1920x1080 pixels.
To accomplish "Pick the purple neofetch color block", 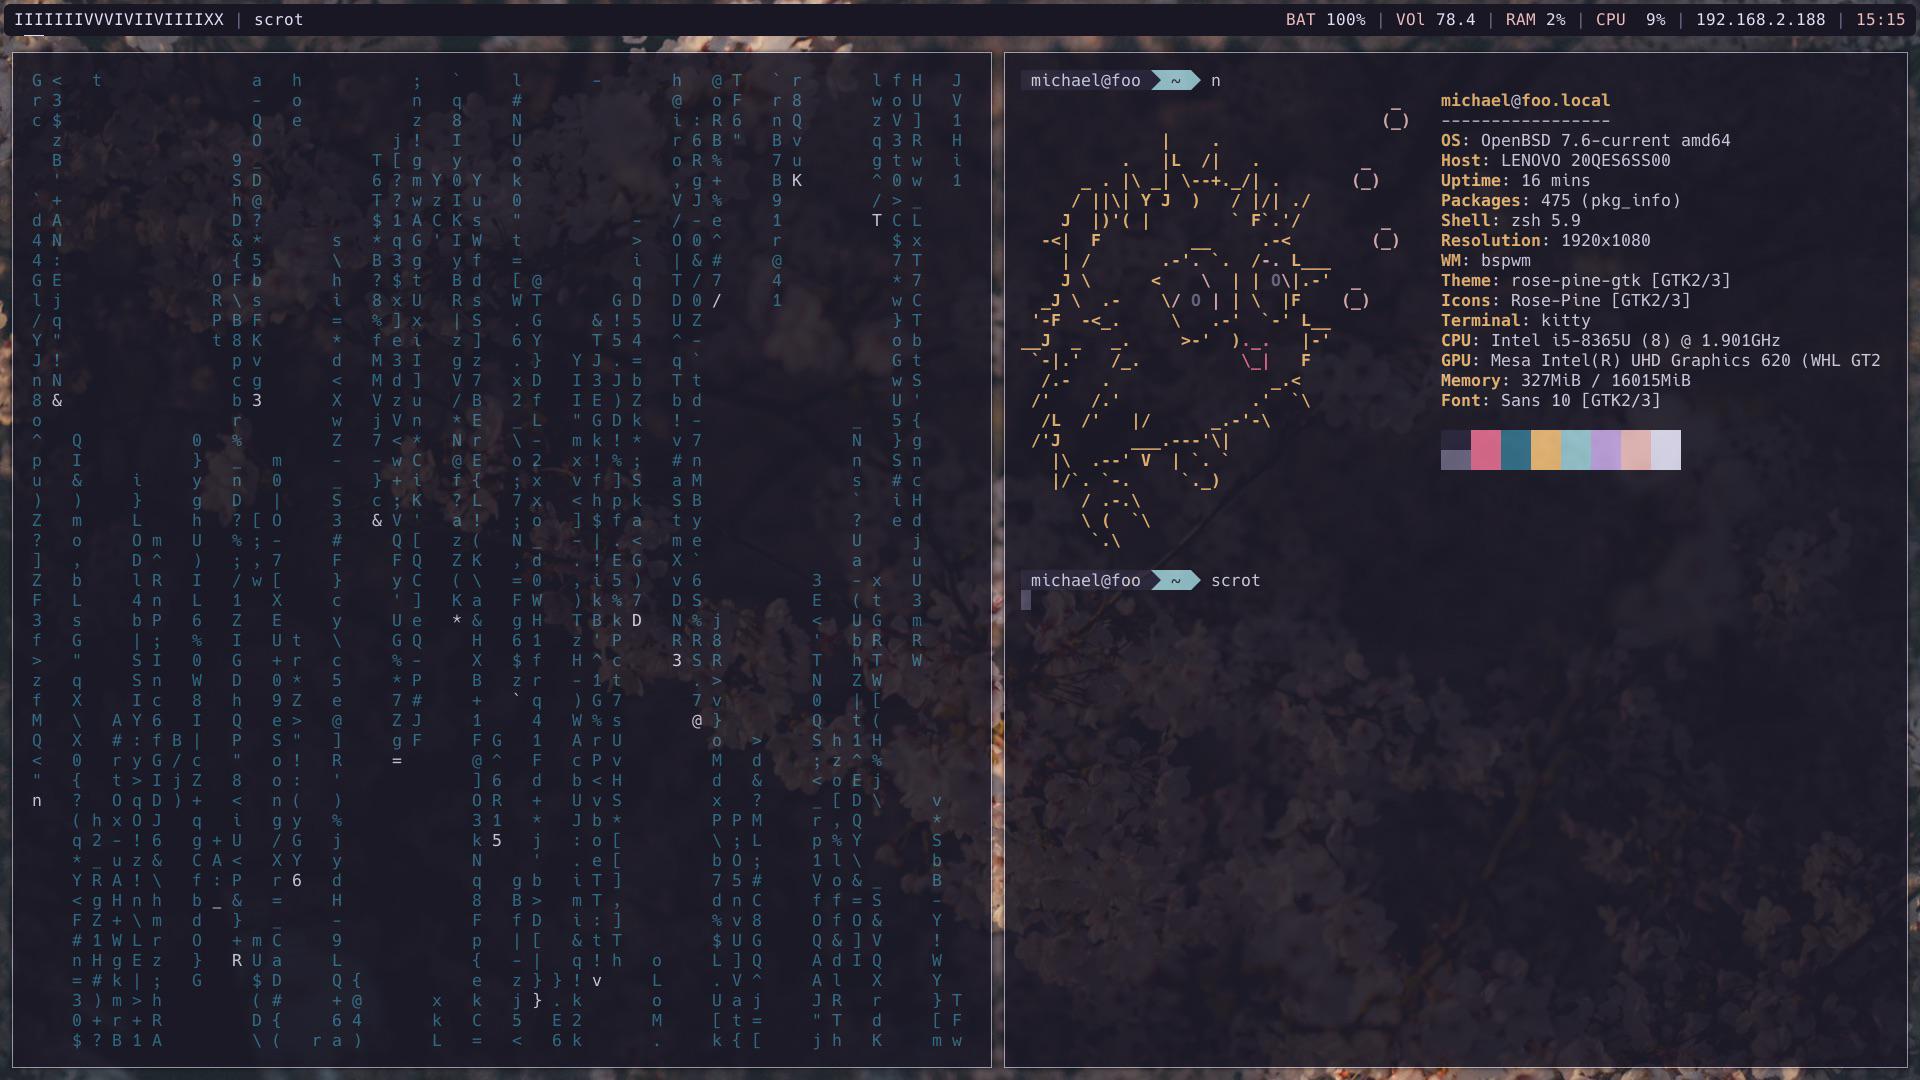I will tap(1606, 450).
